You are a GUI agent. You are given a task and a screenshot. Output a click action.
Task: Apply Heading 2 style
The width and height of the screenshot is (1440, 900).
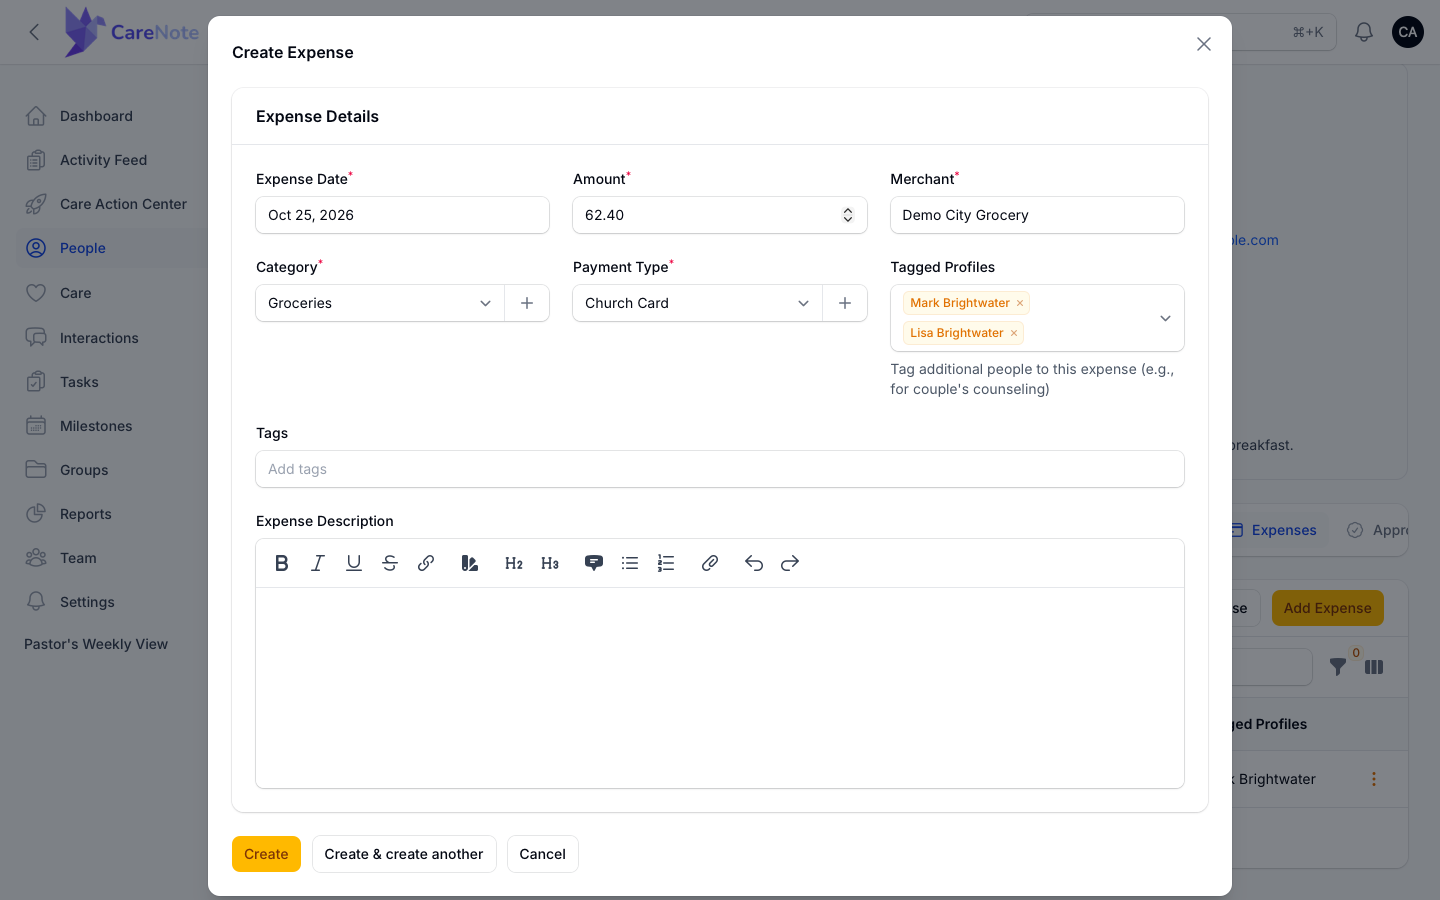click(514, 563)
